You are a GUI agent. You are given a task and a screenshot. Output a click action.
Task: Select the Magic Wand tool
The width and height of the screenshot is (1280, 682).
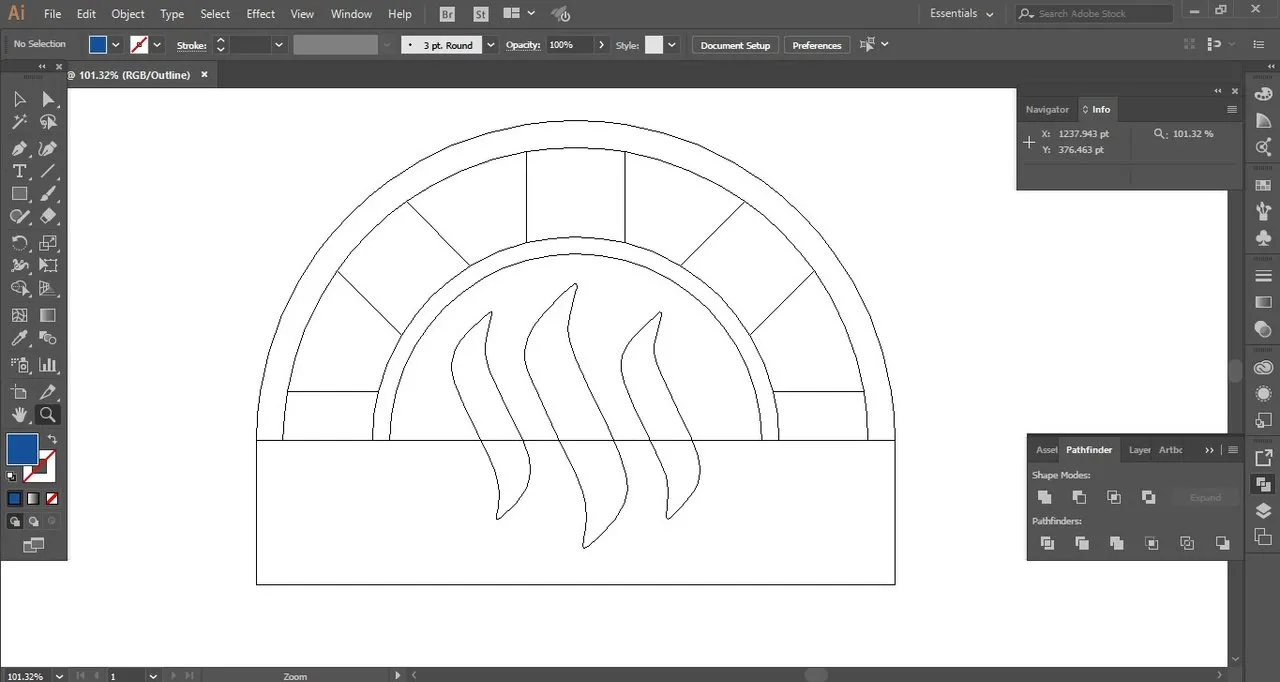tap(19, 122)
